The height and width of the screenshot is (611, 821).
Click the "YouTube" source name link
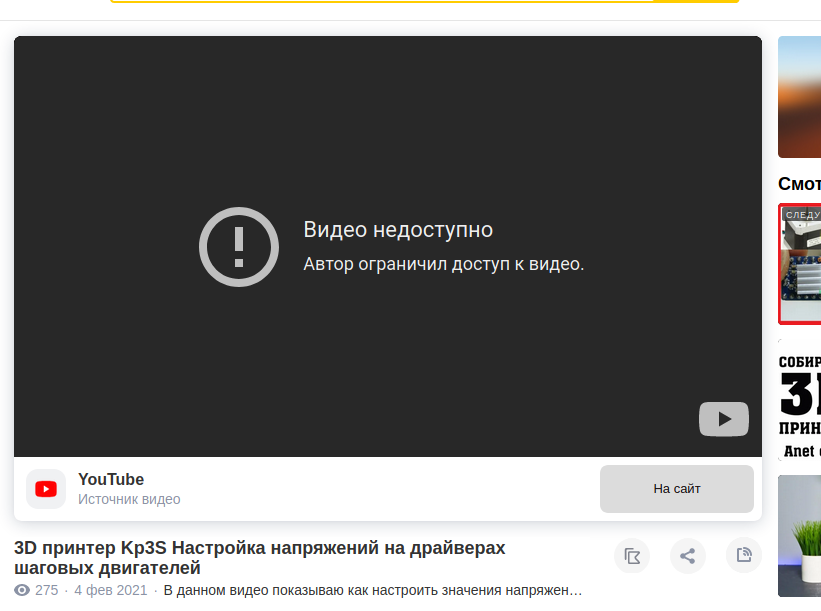click(111, 479)
